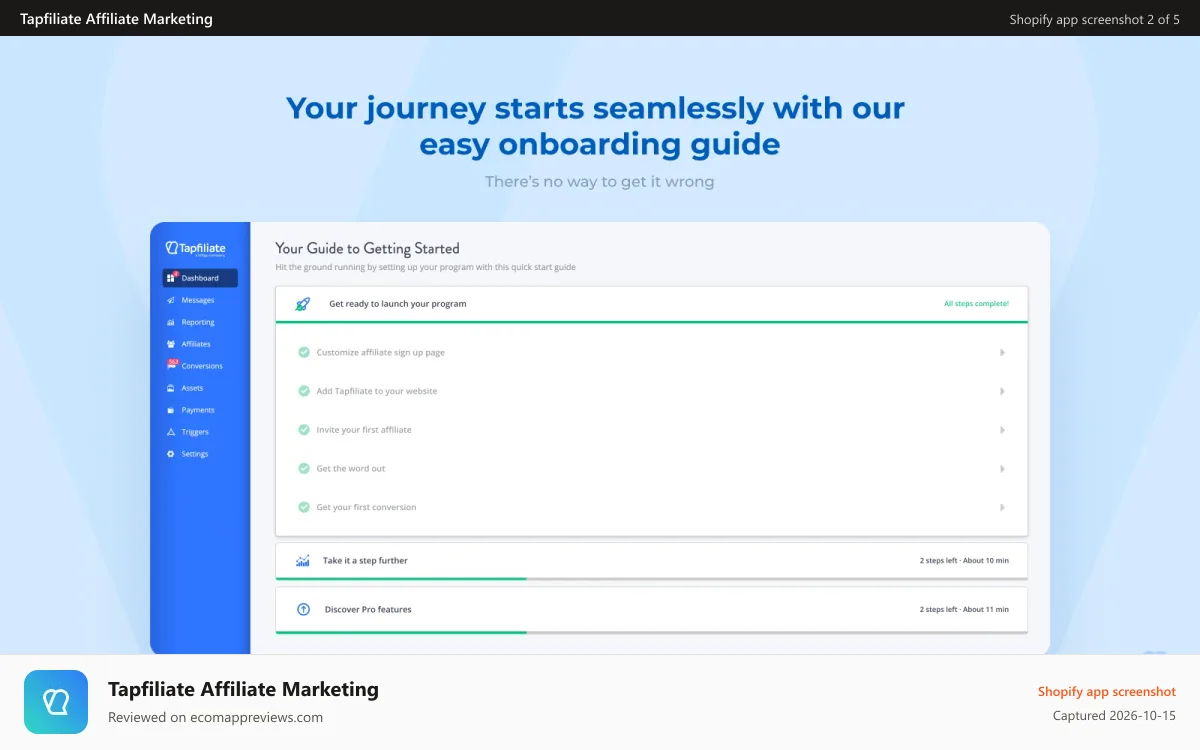Click the Tapfiliate app icon in the footer
1200x750 pixels.
click(x=56, y=702)
